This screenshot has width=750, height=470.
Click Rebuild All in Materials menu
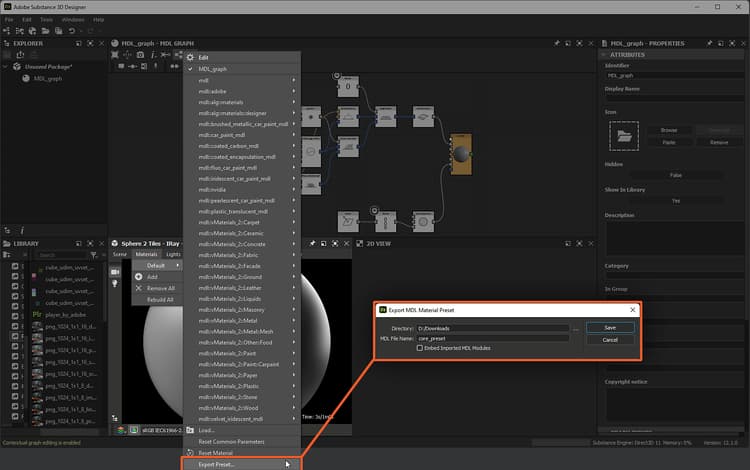157,300
